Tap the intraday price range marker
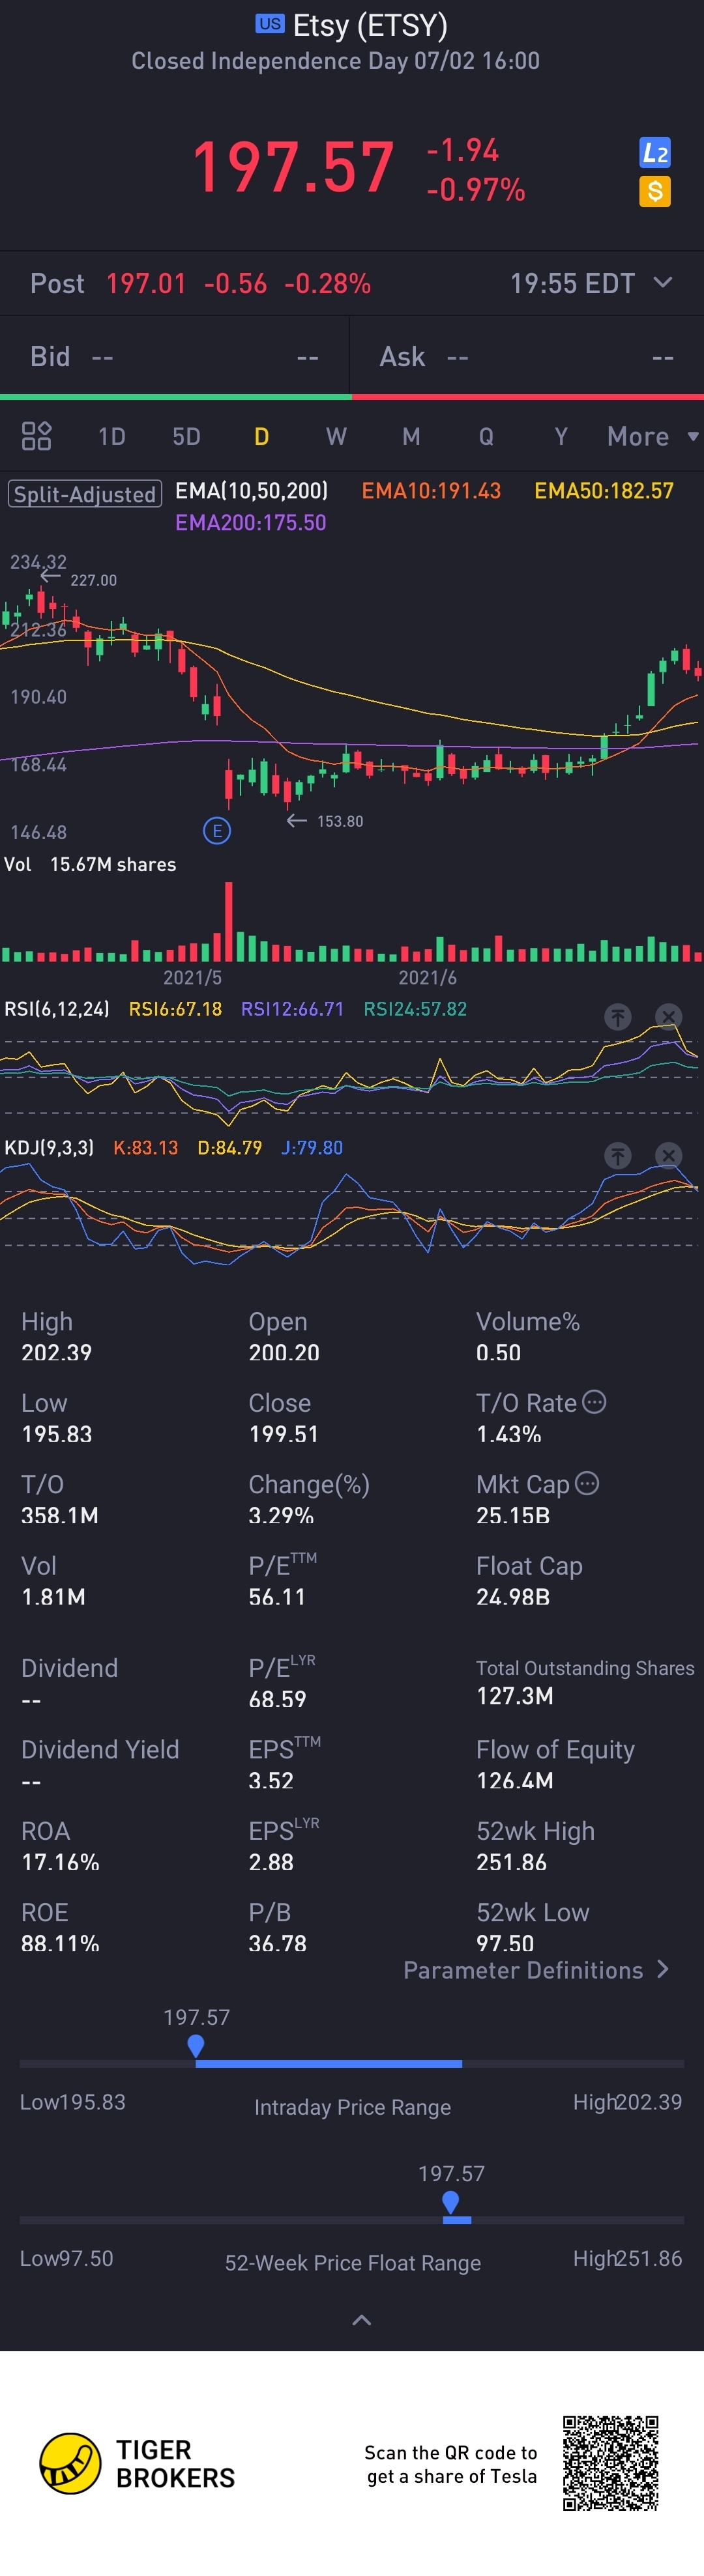 (196, 2046)
